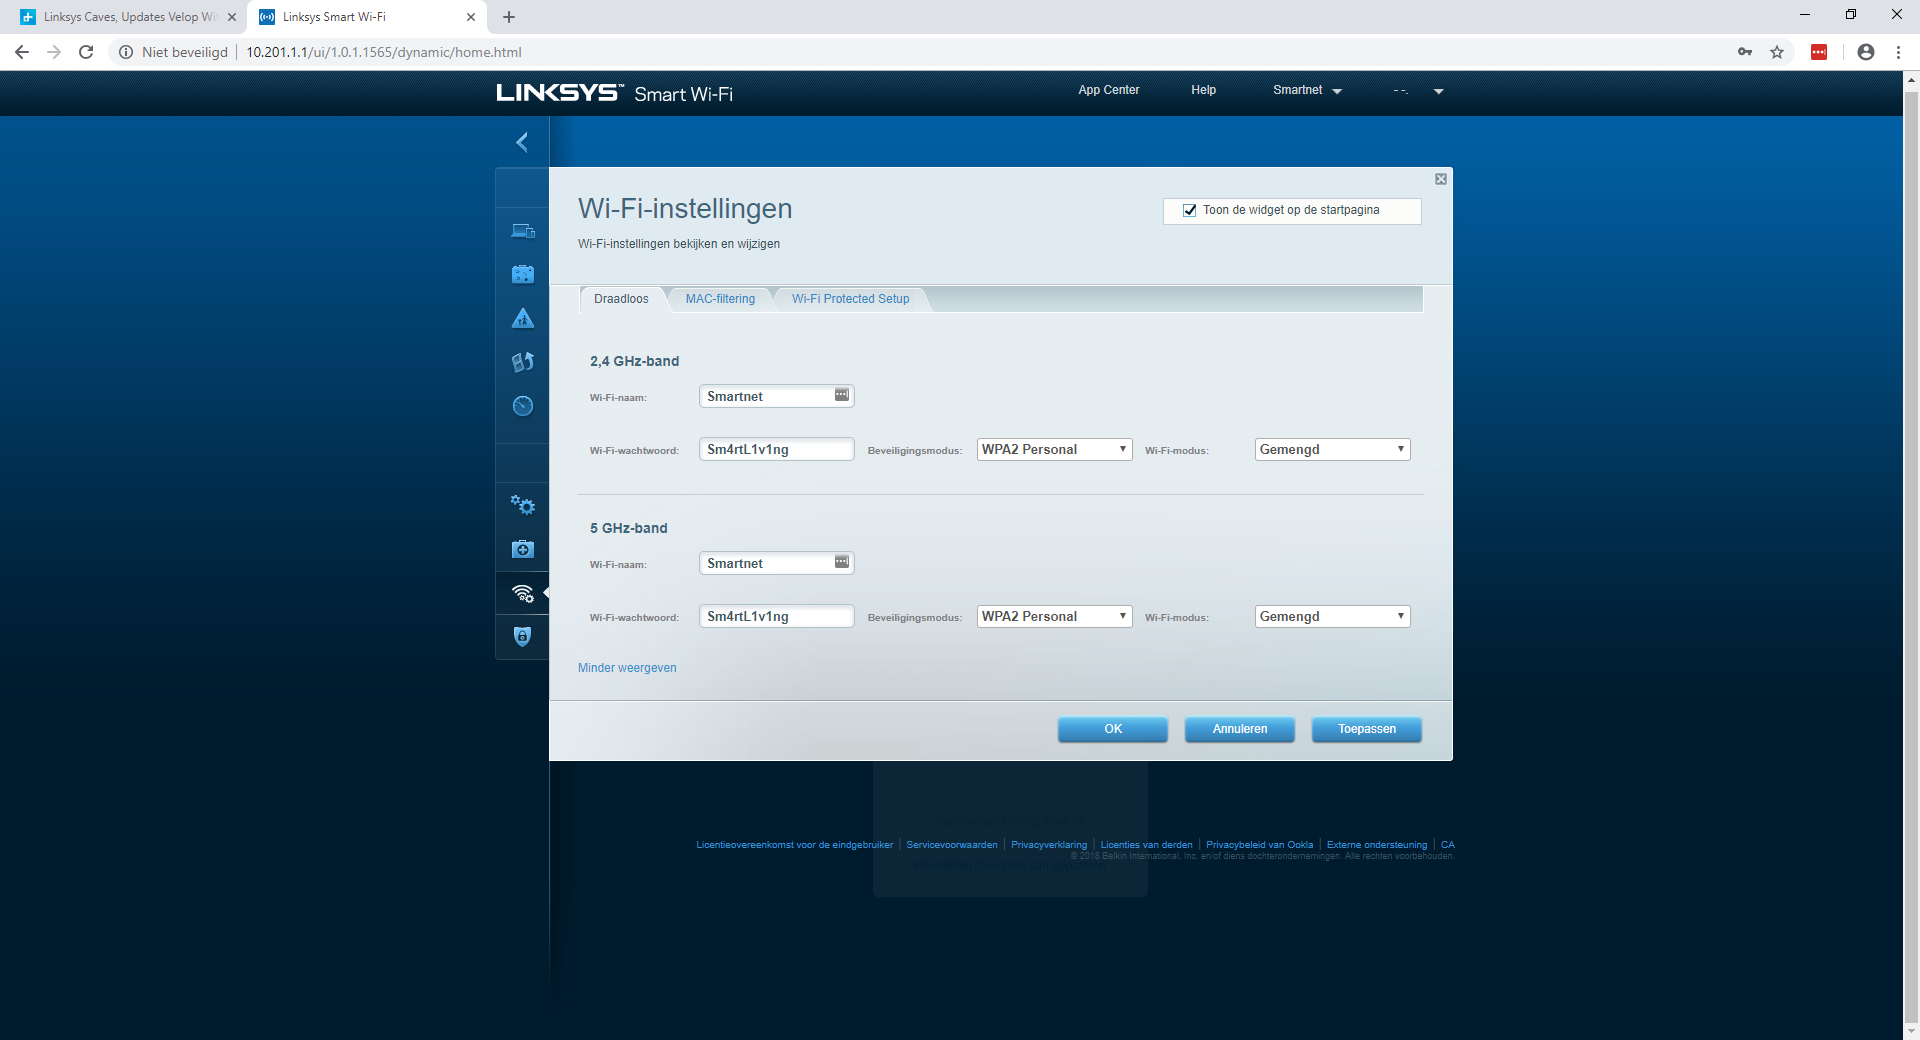The image size is (1920, 1040).
Task: Open the Servicevoorwaarden footer link
Action: point(952,845)
